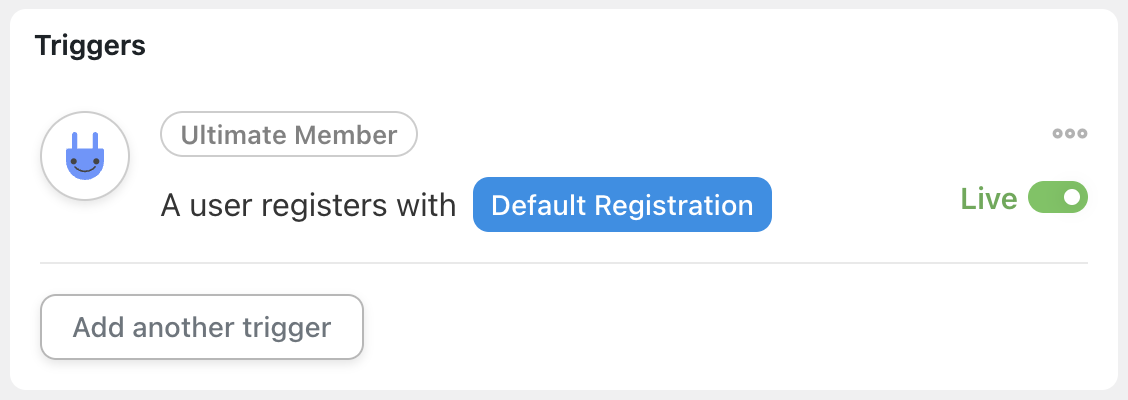Click the blue plug integration icon
The height and width of the screenshot is (400, 1128).
[x=85, y=156]
